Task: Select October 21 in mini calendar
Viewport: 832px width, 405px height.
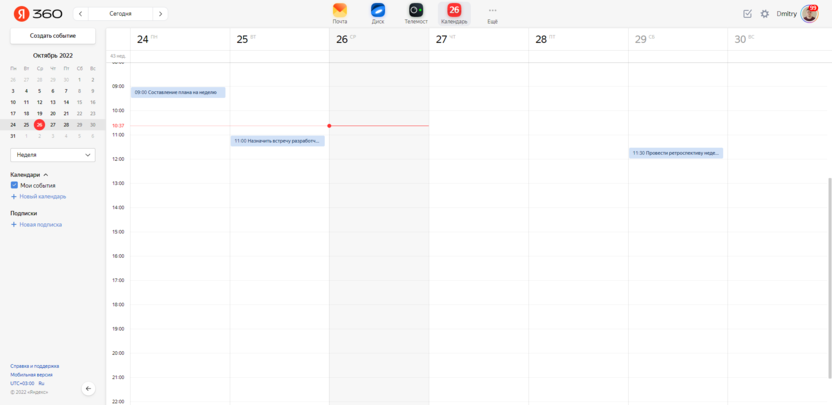Action: 66,114
